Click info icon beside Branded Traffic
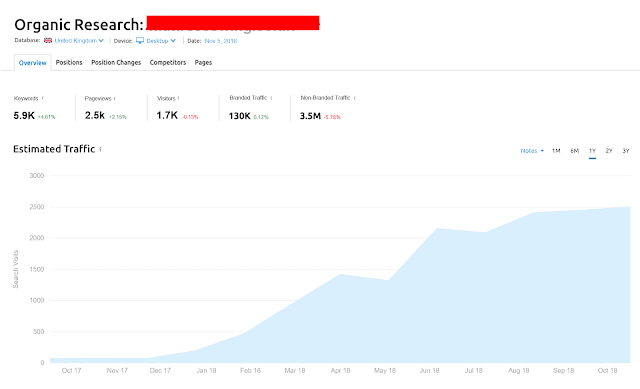This screenshot has width=640, height=389. (x=271, y=98)
